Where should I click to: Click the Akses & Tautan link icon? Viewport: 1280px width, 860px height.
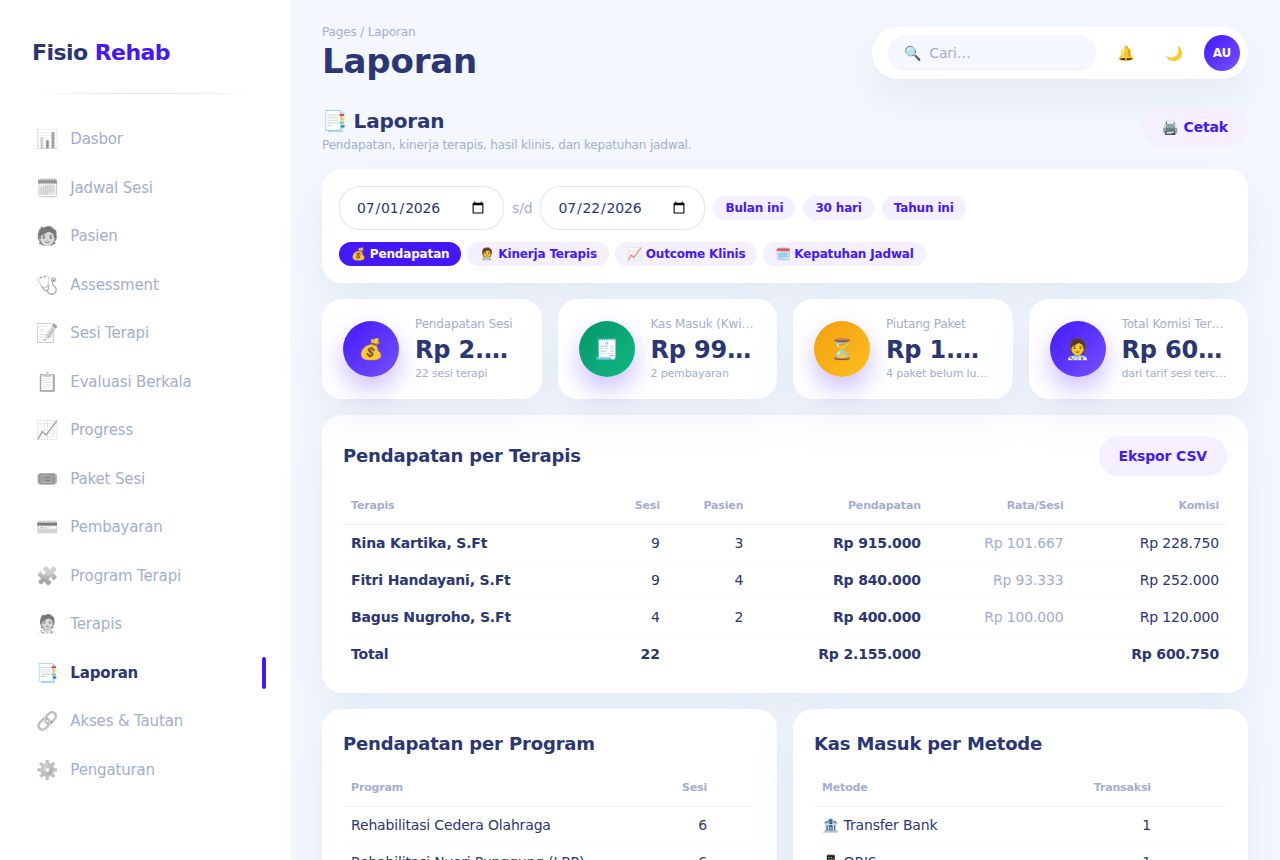[x=47, y=721]
